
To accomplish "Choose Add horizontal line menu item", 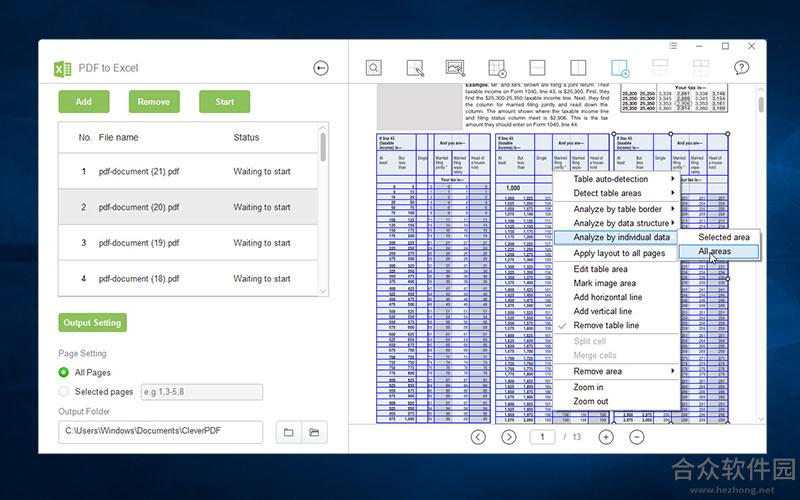I will pyautogui.click(x=616, y=297).
